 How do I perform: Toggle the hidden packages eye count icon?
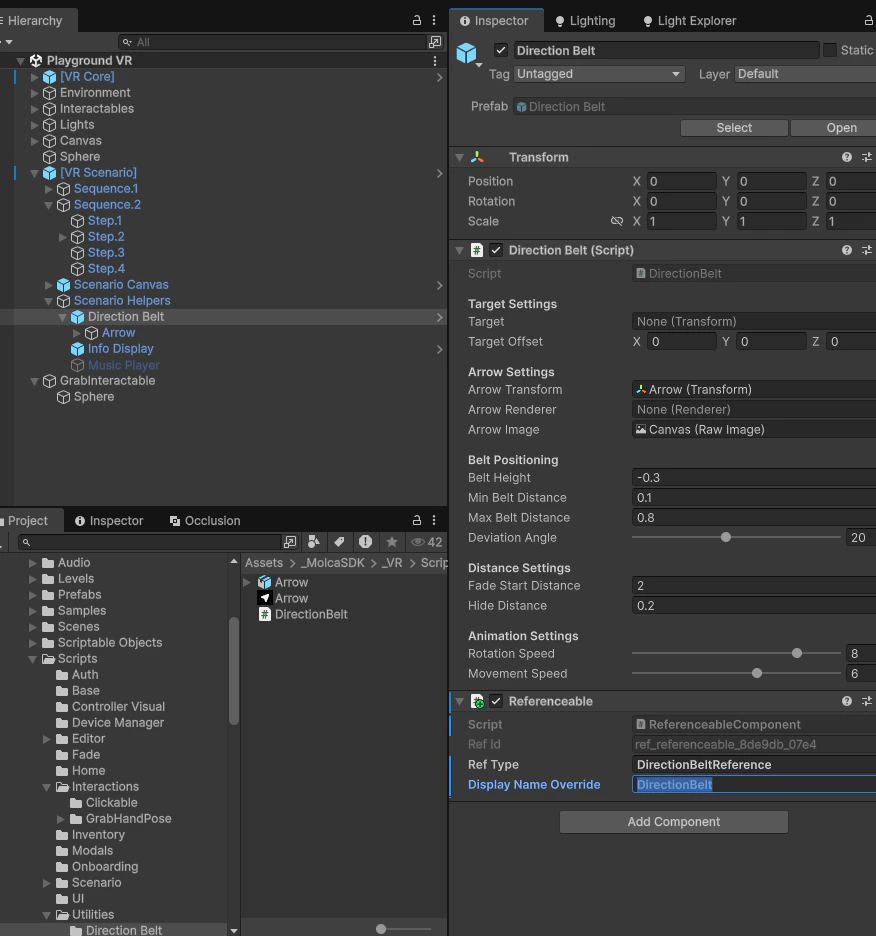pos(426,542)
